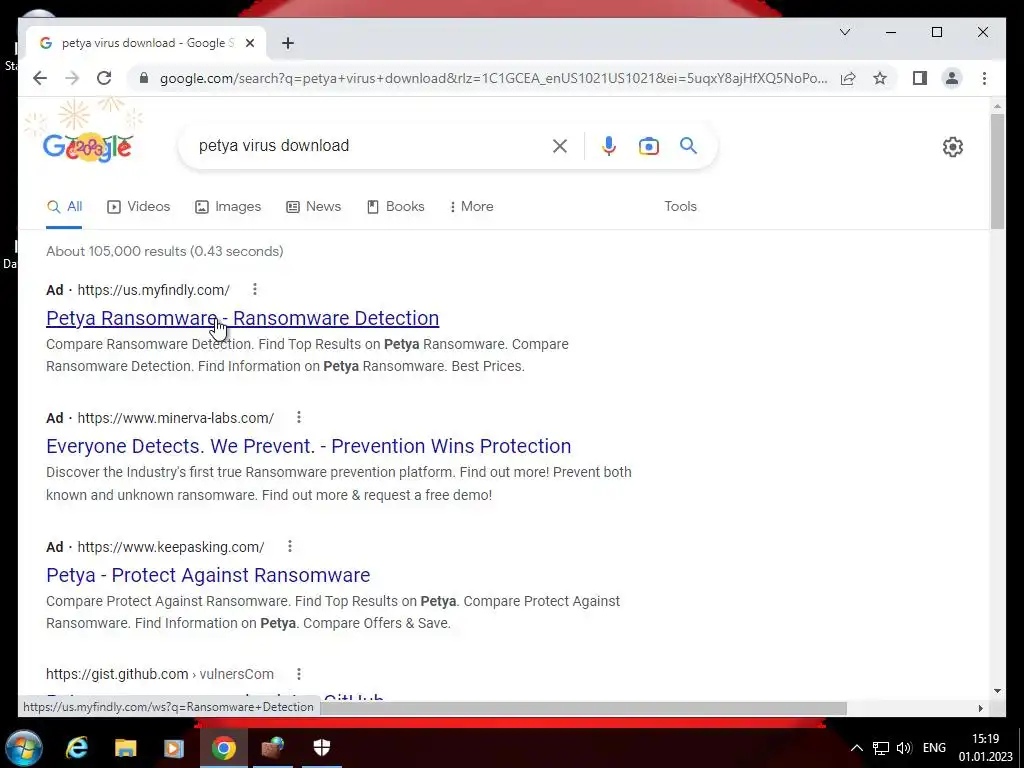Click the ENG language indicator

pyautogui.click(x=934, y=748)
